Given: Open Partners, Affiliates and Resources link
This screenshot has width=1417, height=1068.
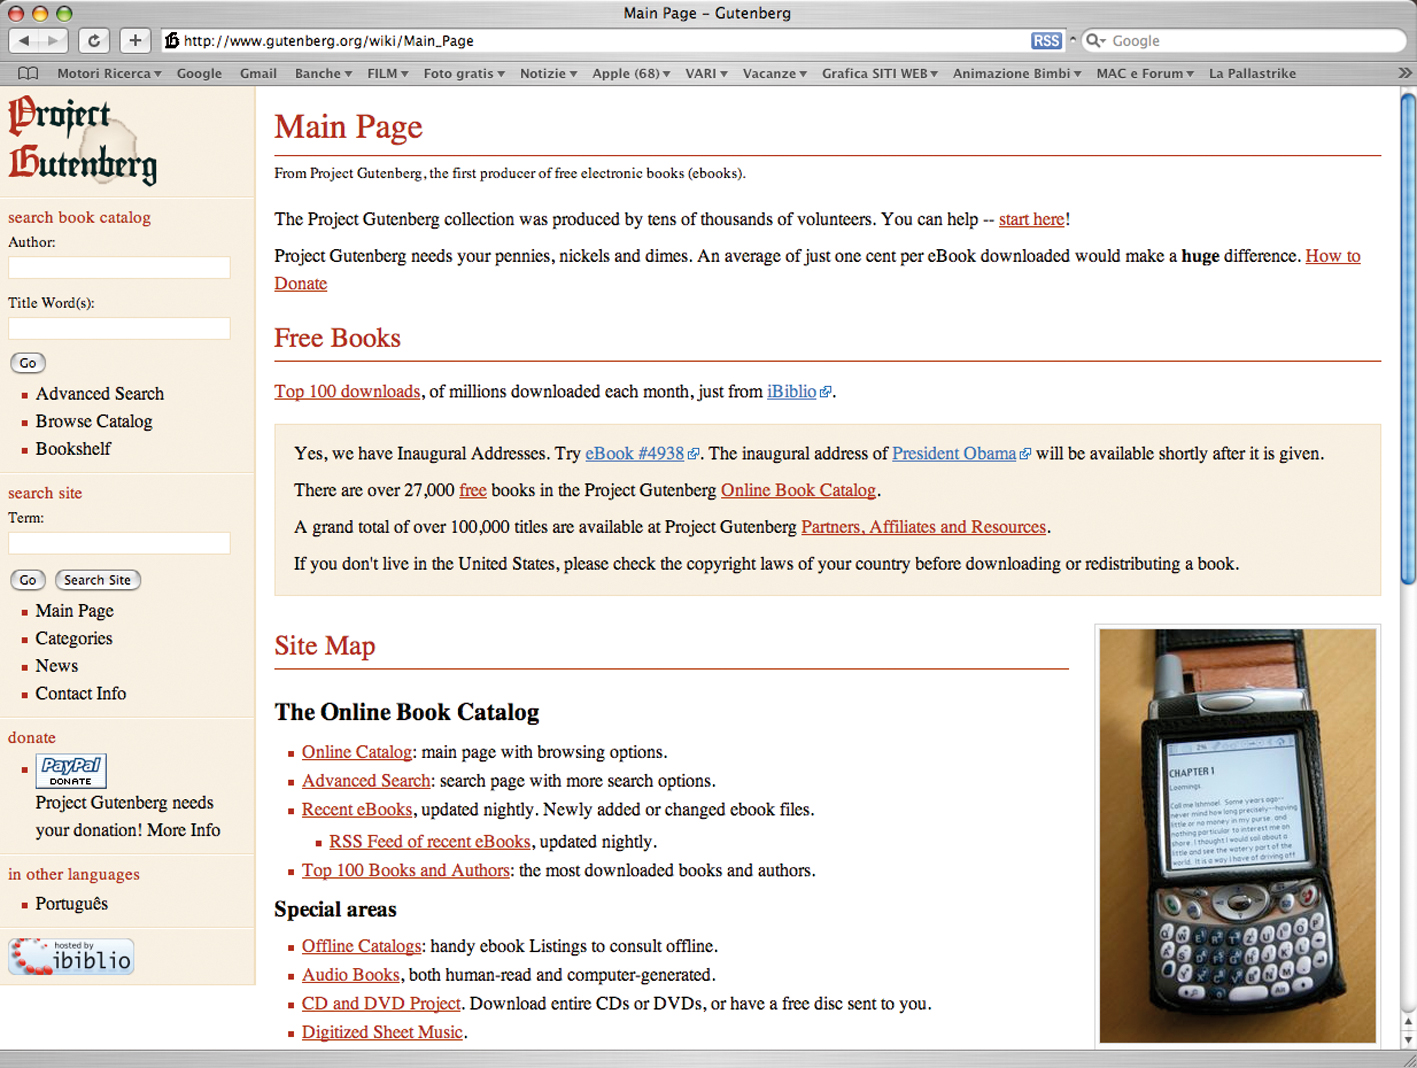Looking at the screenshot, I should point(923,527).
